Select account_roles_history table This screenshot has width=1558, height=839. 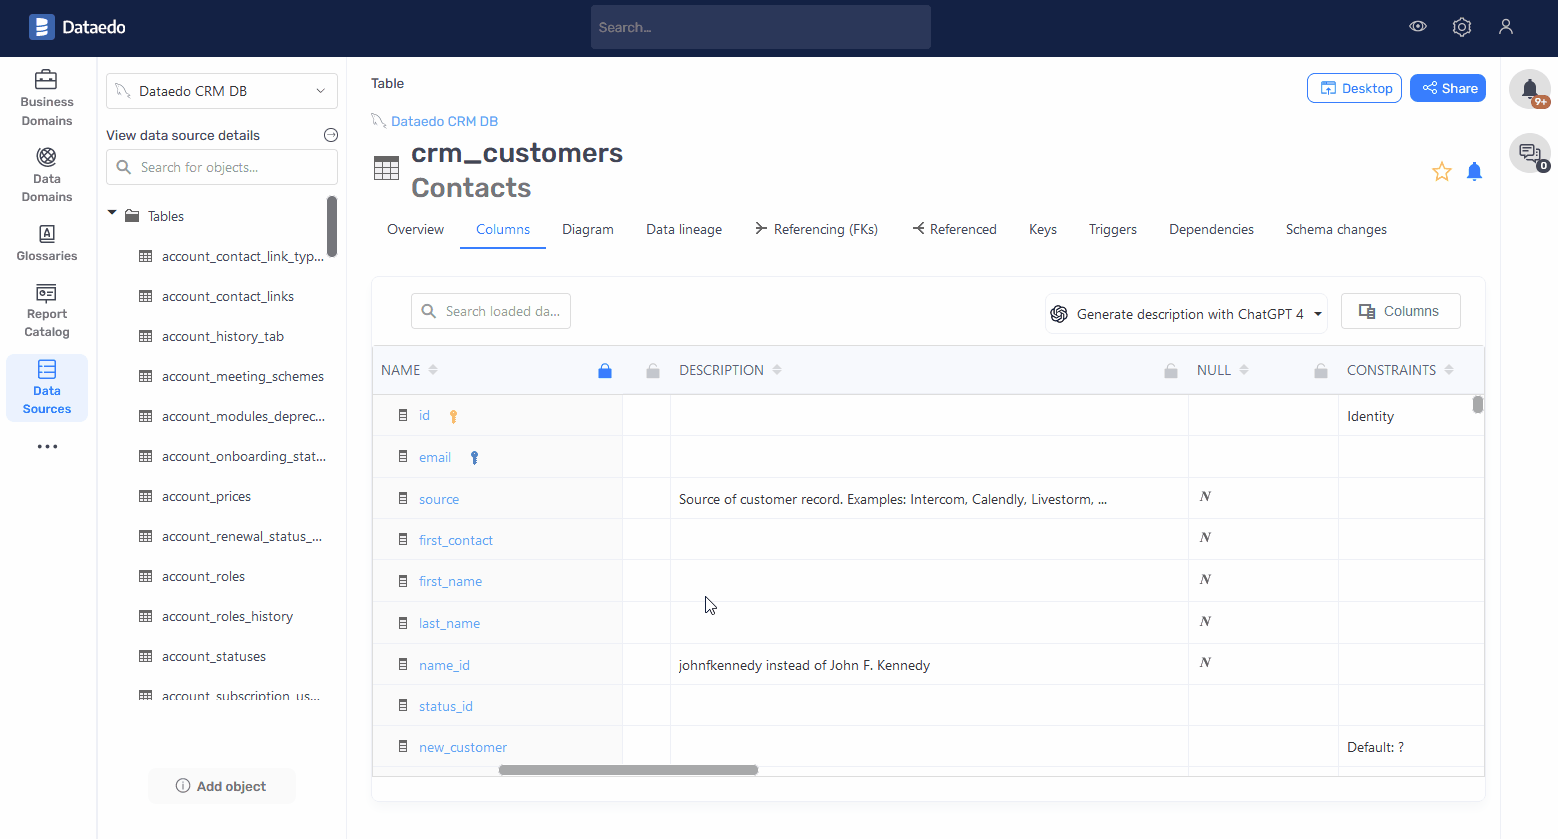point(227,616)
